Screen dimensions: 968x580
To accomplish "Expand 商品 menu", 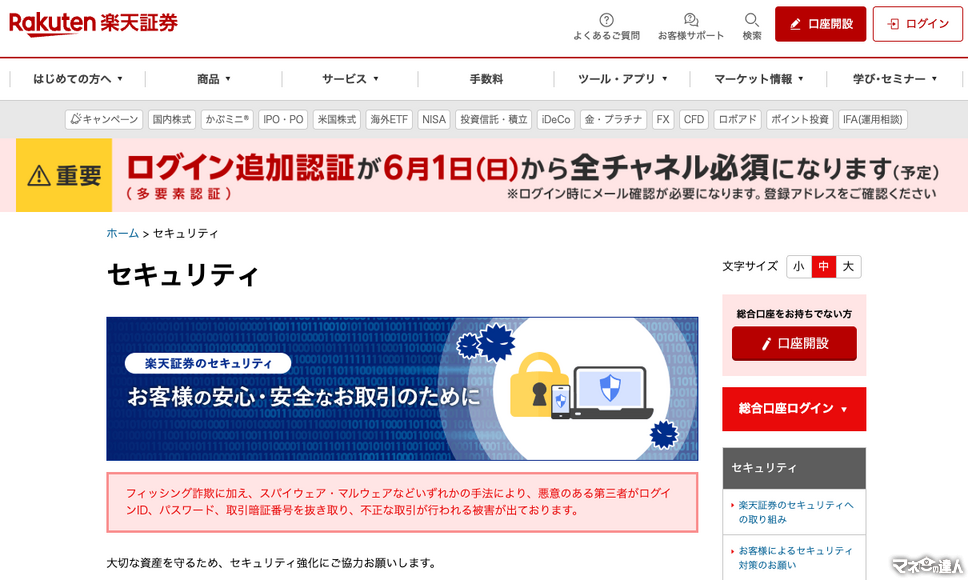I will [x=214, y=79].
